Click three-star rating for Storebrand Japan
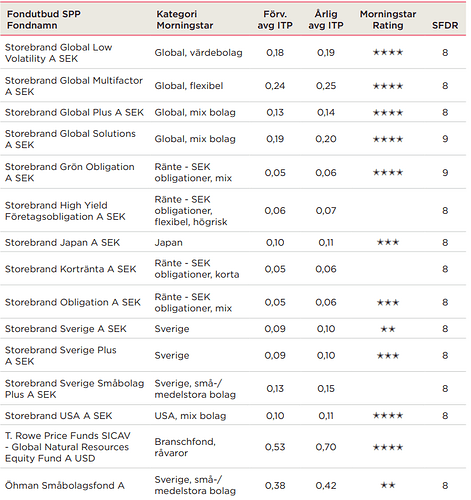 tap(388, 242)
